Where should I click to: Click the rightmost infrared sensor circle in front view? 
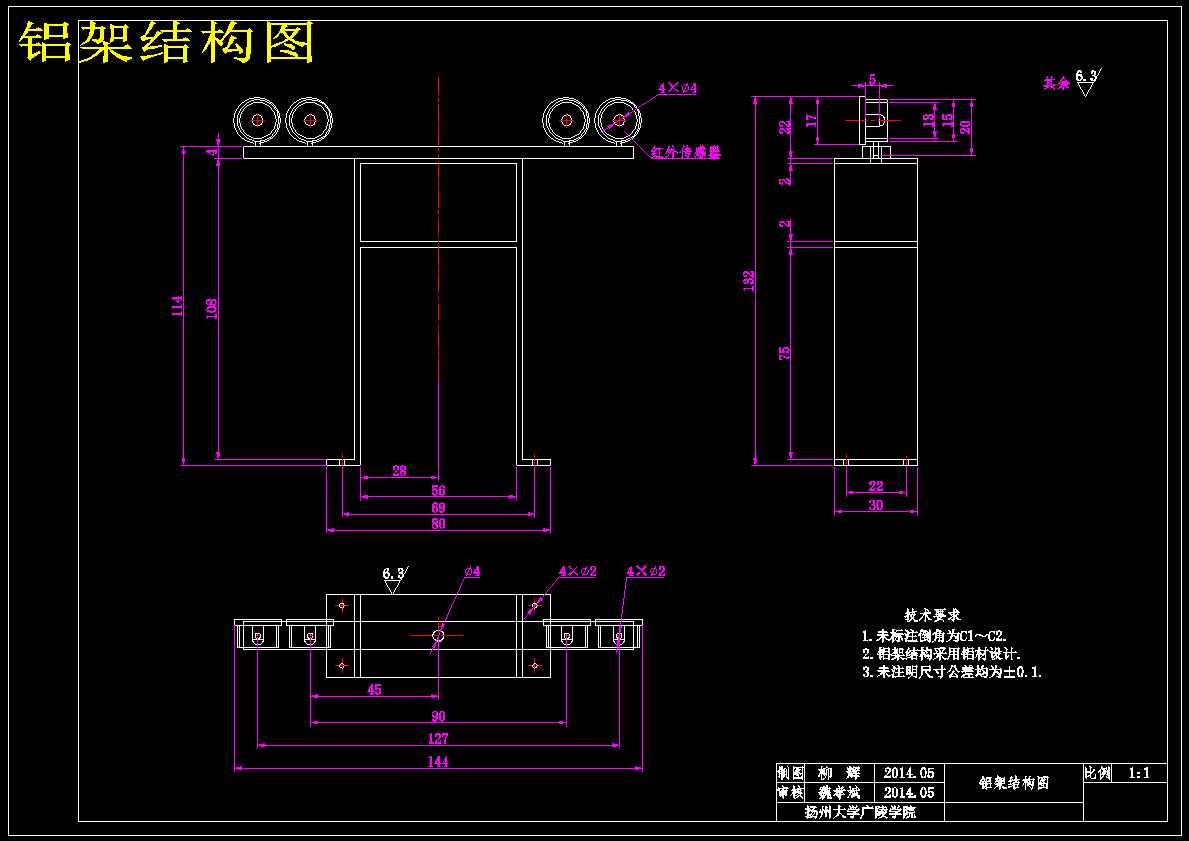(618, 120)
